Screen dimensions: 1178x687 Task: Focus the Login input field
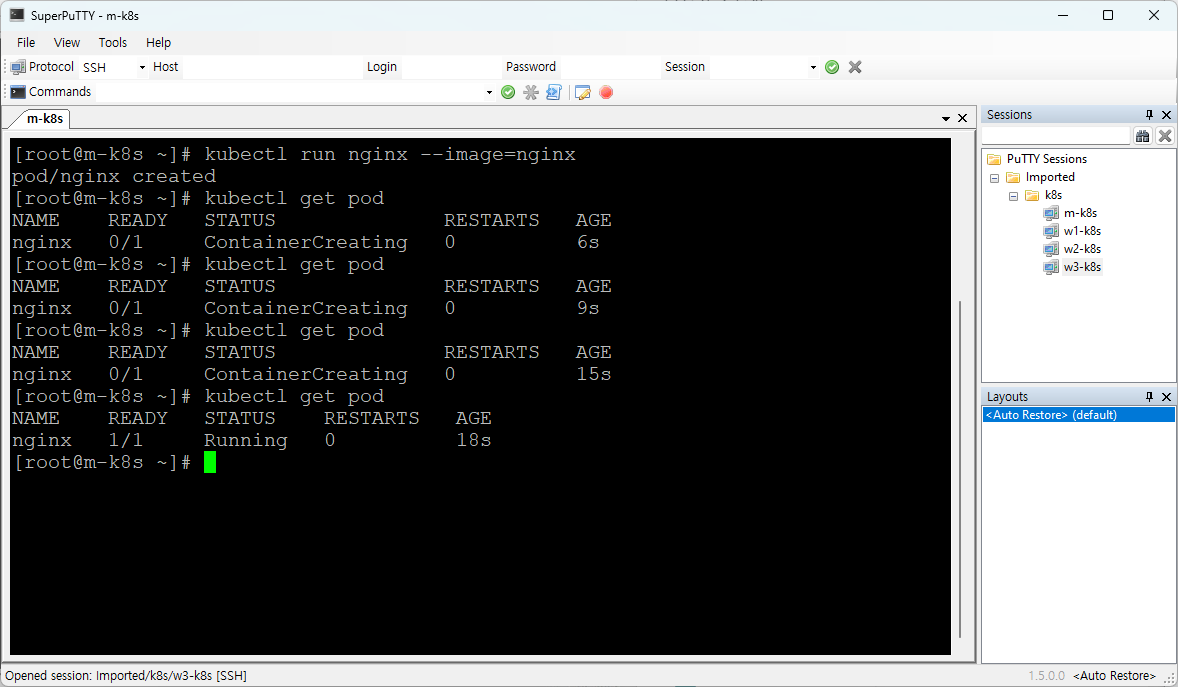[450, 67]
